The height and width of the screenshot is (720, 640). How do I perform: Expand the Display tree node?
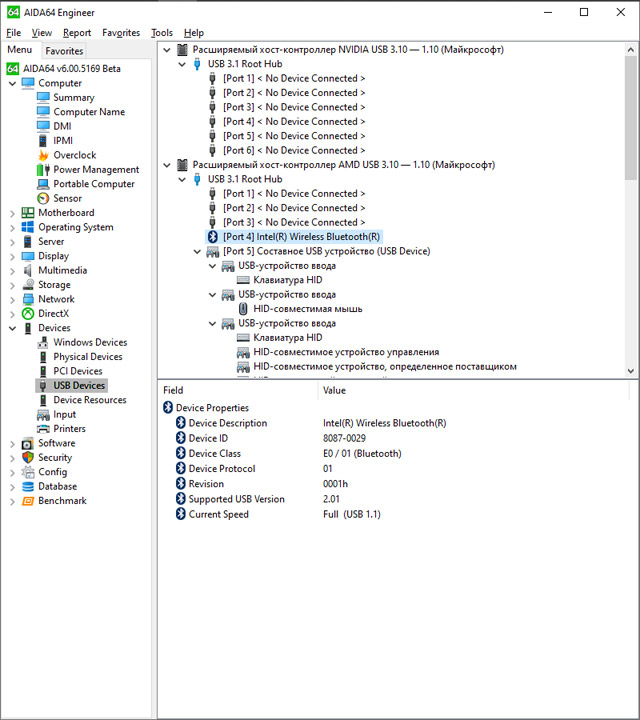(12, 256)
